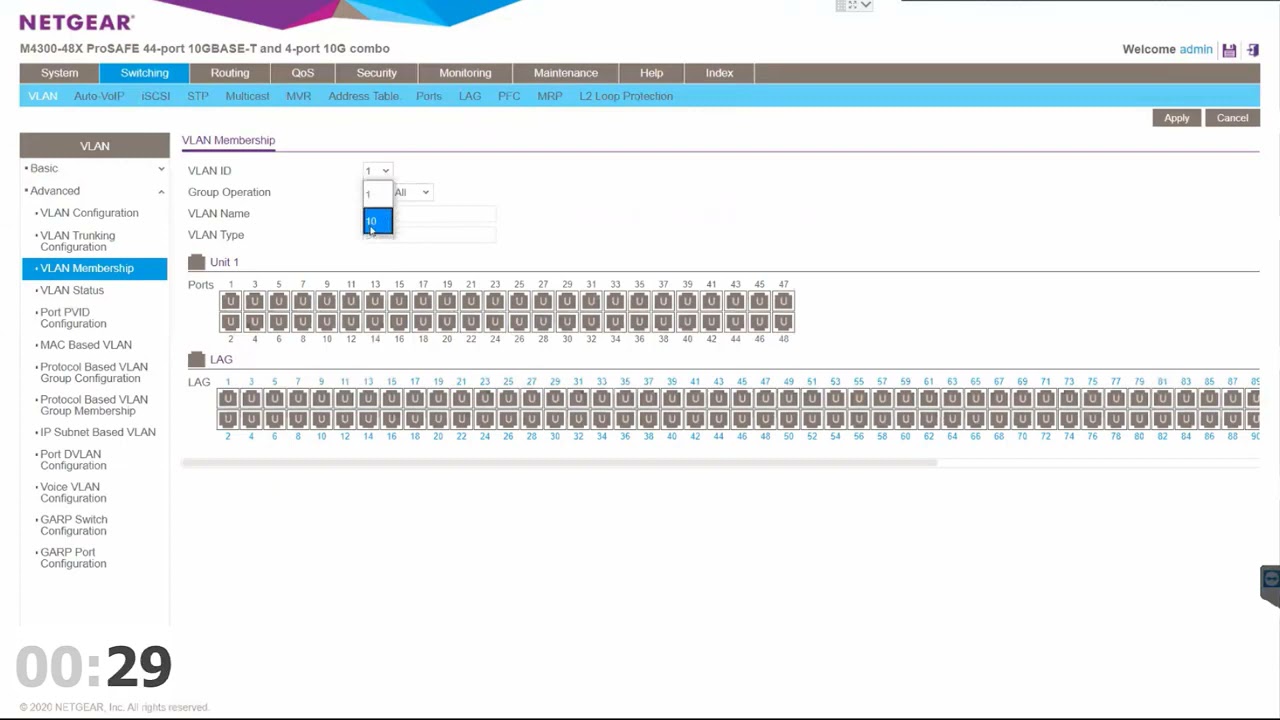Toggle LAG 9 membership icon
Image resolution: width=1280 pixels, height=720 pixels.
pos(321,398)
